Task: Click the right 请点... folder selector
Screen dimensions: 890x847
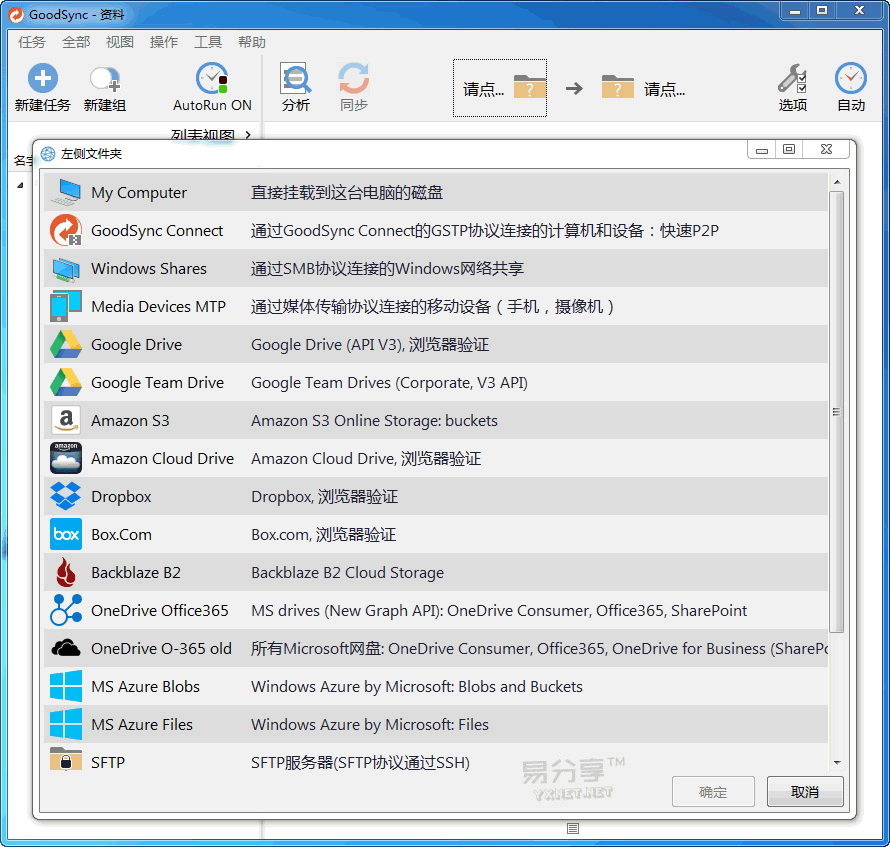Action: click(644, 88)
